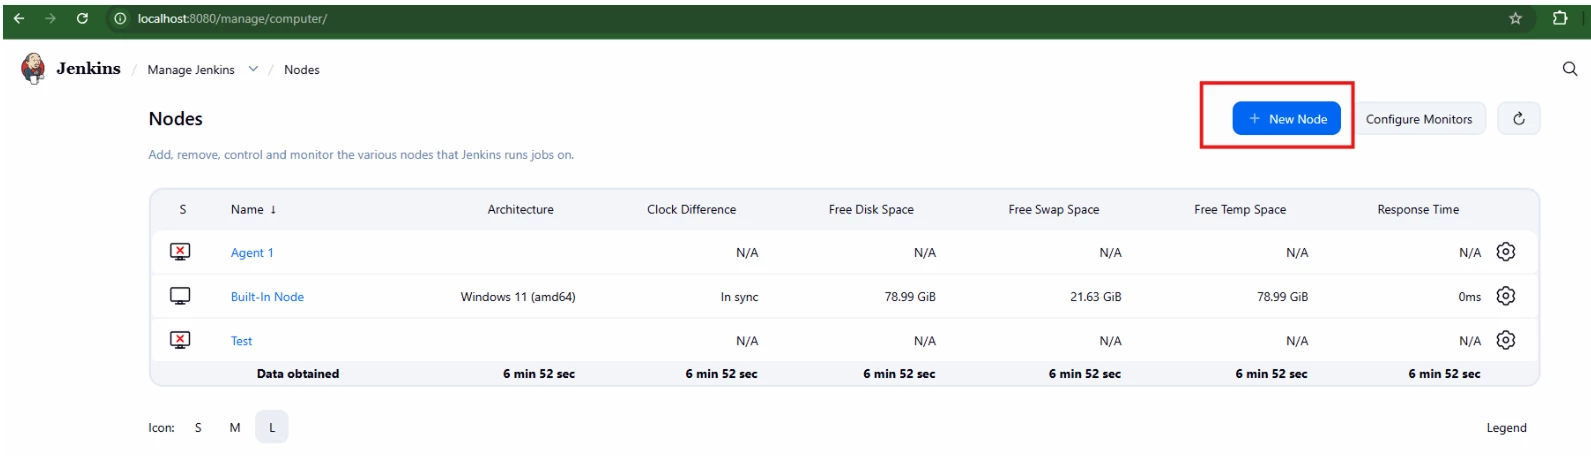Open the browser extensions puzzle icon
Screen dimensions: 1591x456
pos(1559,18)
